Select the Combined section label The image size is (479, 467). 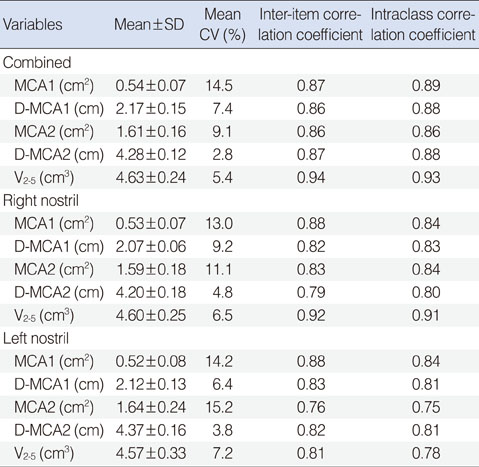point(37,63)
